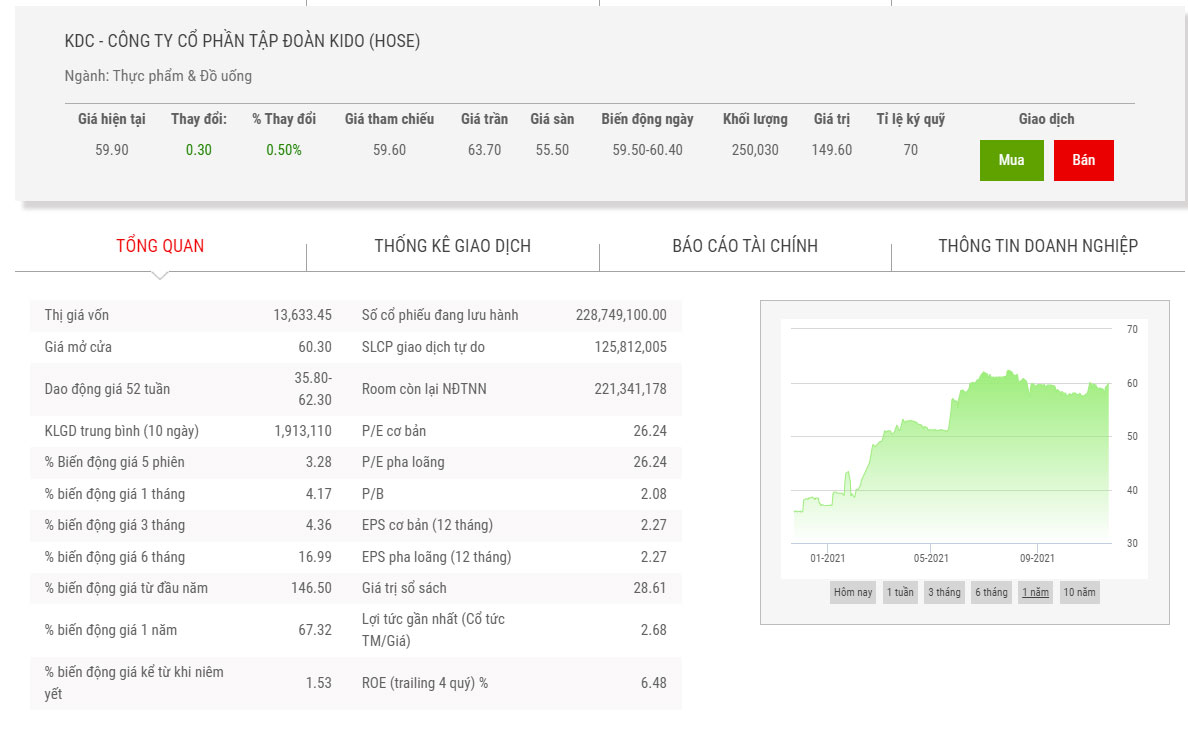
Task: Click the Khối lượng value 250,030
Action: pyautogui.click(x=755, y=150)
